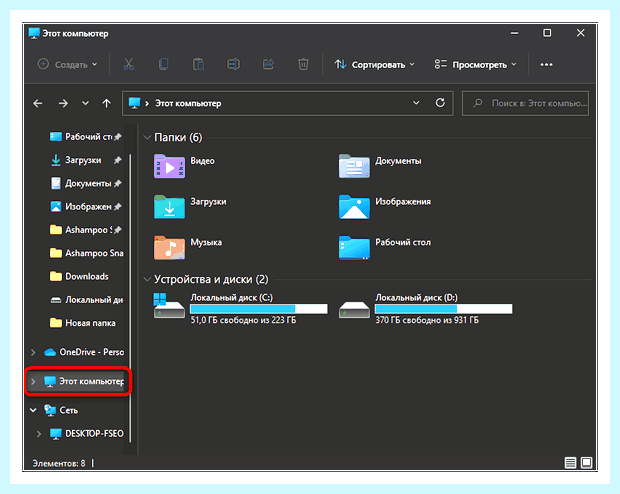Click the C: drive usage bar
The image size is (620, 494).
259,309
